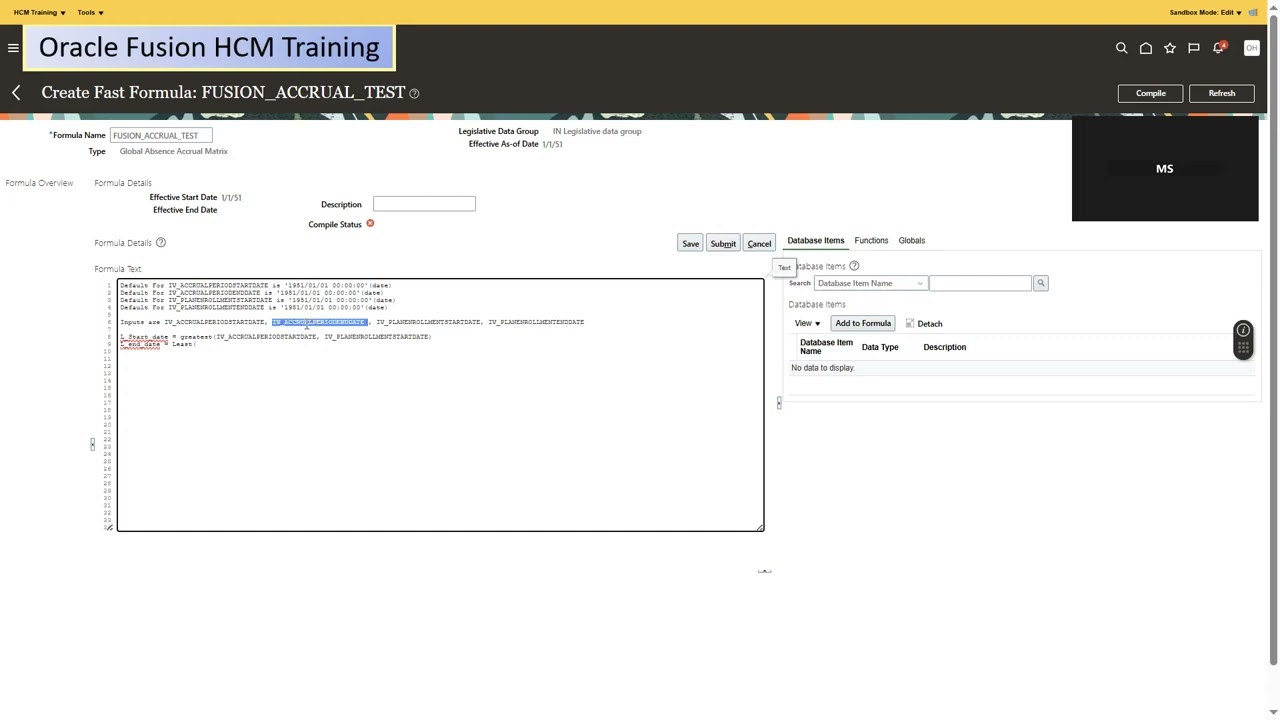Click the left collapse handle of formula text
The image size is (1280, 720).
coord(92,443)
